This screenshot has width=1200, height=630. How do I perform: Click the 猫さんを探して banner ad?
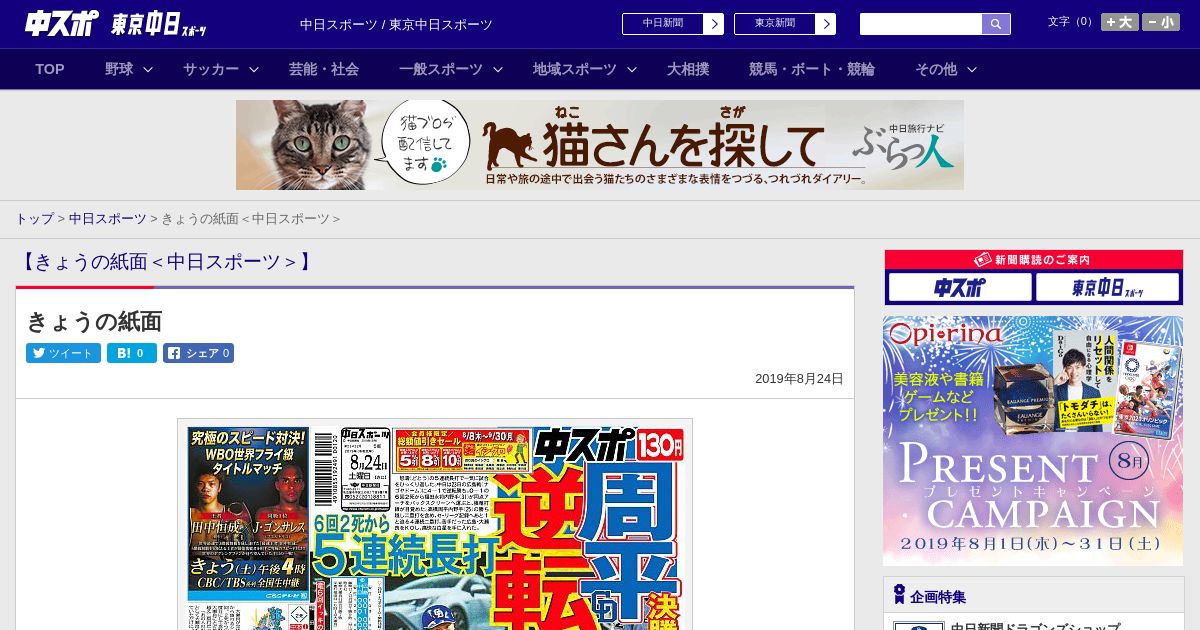pos(600,145)
